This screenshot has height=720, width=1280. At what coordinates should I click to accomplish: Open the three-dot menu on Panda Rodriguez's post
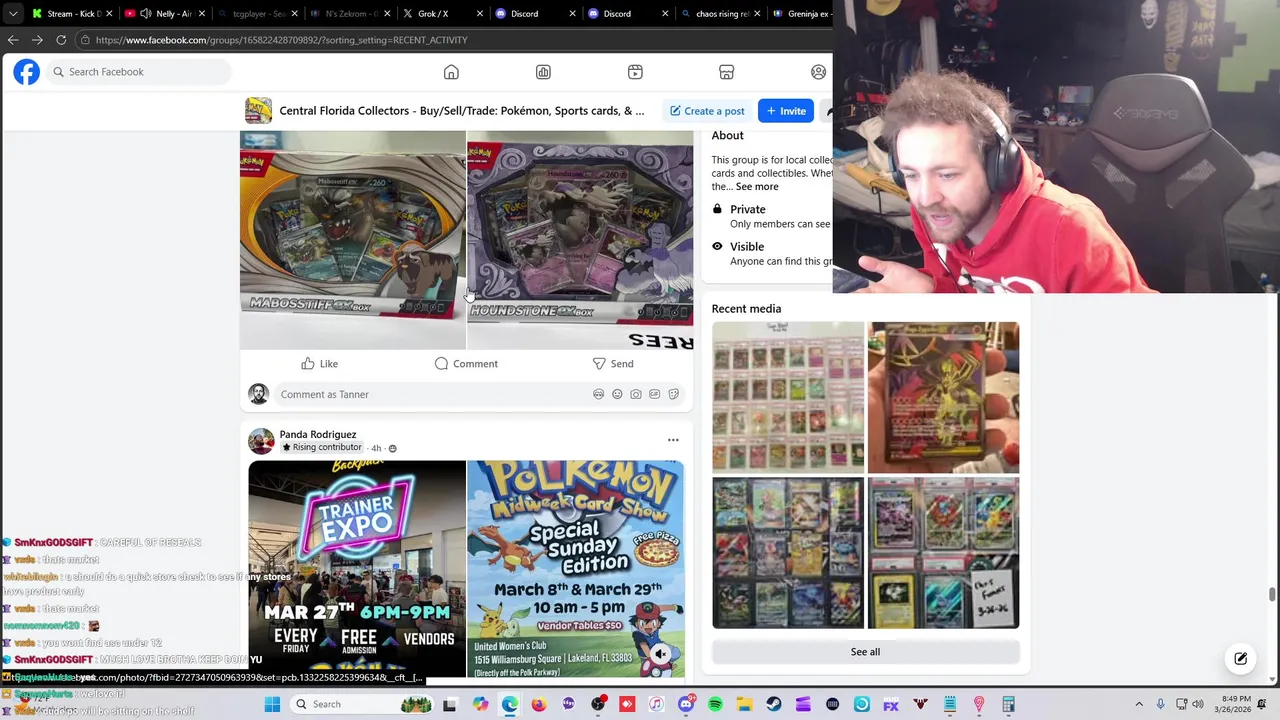[673, 440]
